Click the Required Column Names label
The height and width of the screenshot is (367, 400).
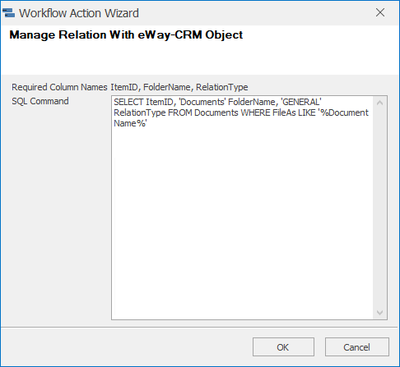click(x=59, y=87)
